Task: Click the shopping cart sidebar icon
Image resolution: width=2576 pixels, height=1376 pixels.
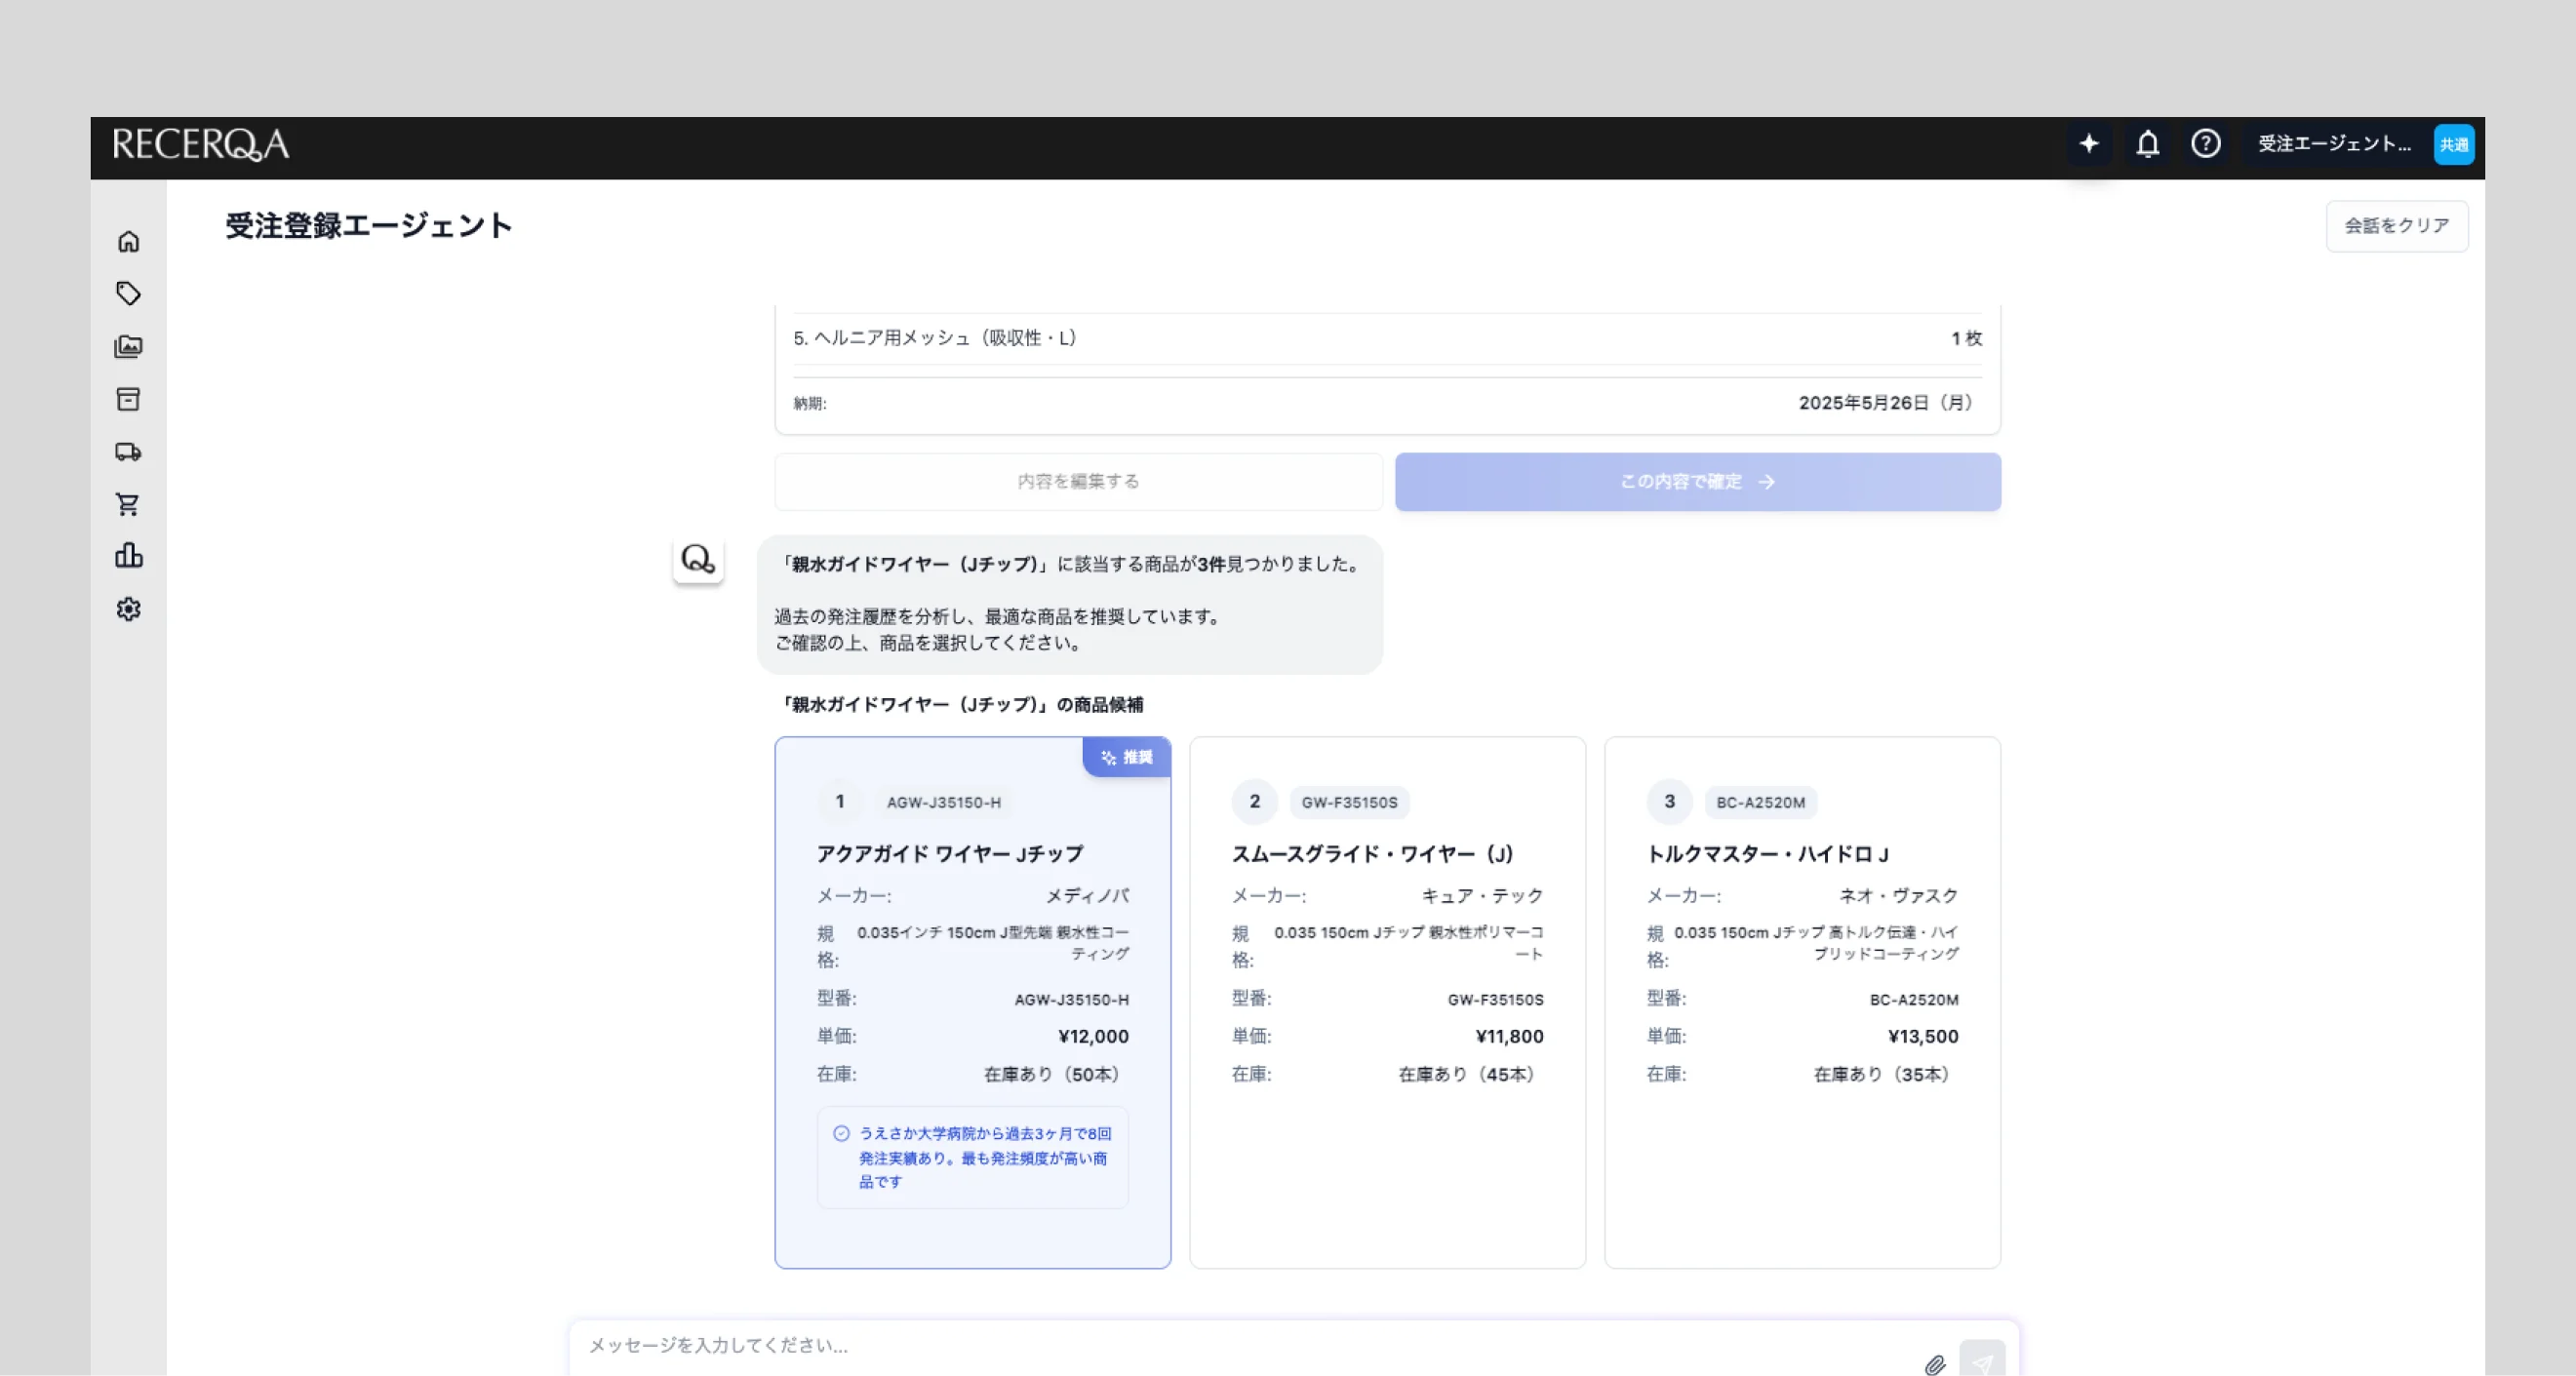Action: pos(128,504)
